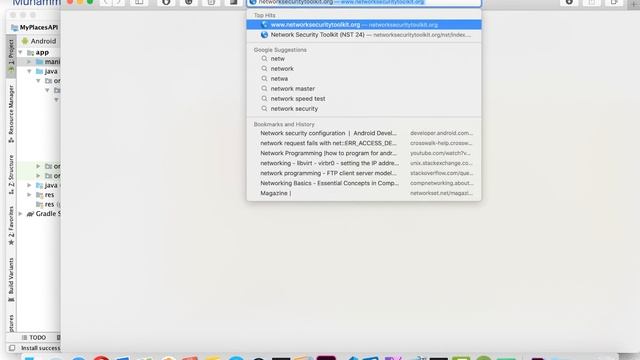This screenshot has height=360, width=640.
Task: Click the Android robot icon in project header
Action: 25,41
